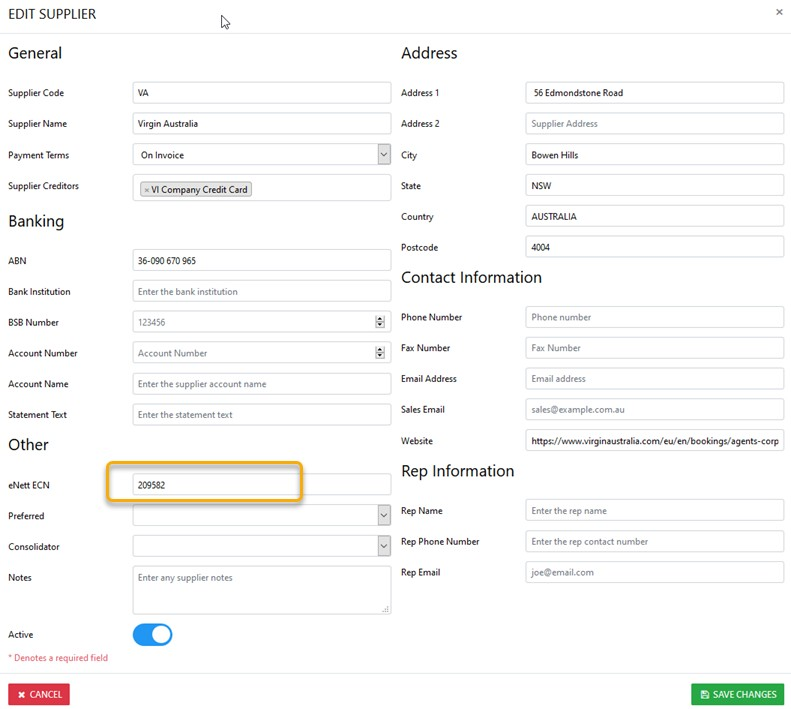Click the Notes text area
Screen dimensions: 791x709
[260, 590]
